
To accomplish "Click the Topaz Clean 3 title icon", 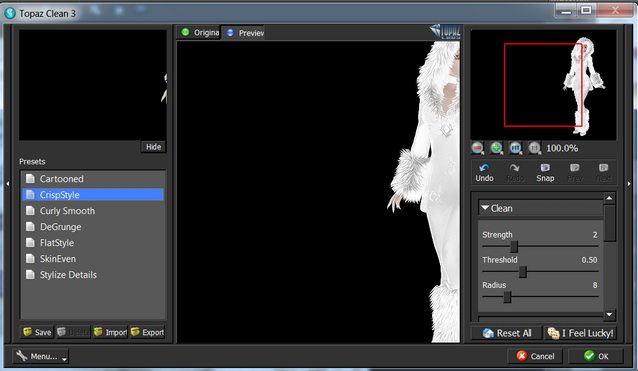I will point(10,13).
